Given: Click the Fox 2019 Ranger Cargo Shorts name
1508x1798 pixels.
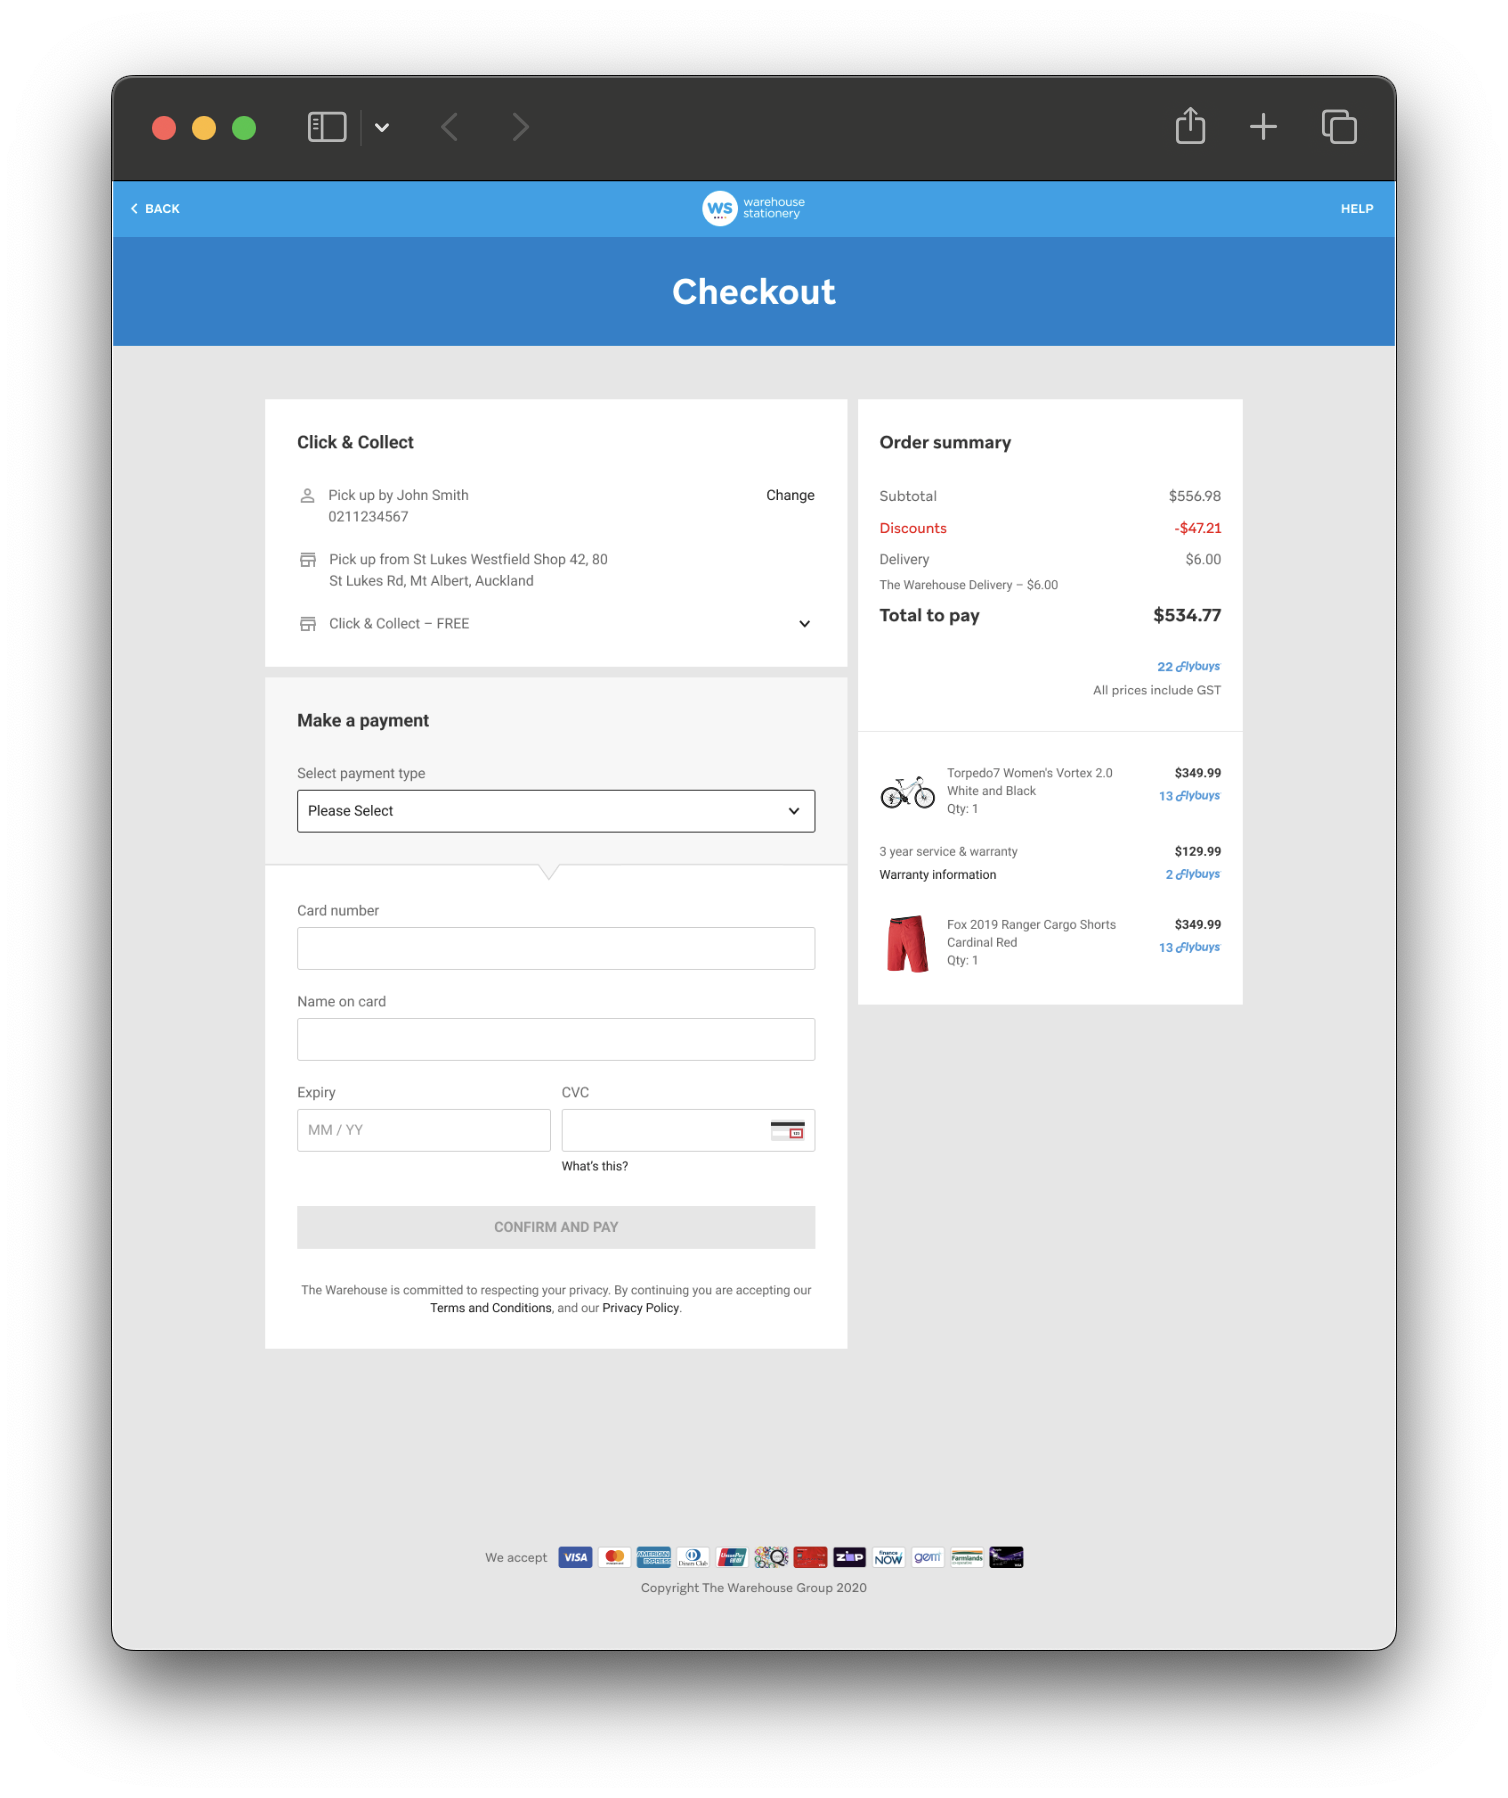Looking at the screenshot, I should (1032, 925).
